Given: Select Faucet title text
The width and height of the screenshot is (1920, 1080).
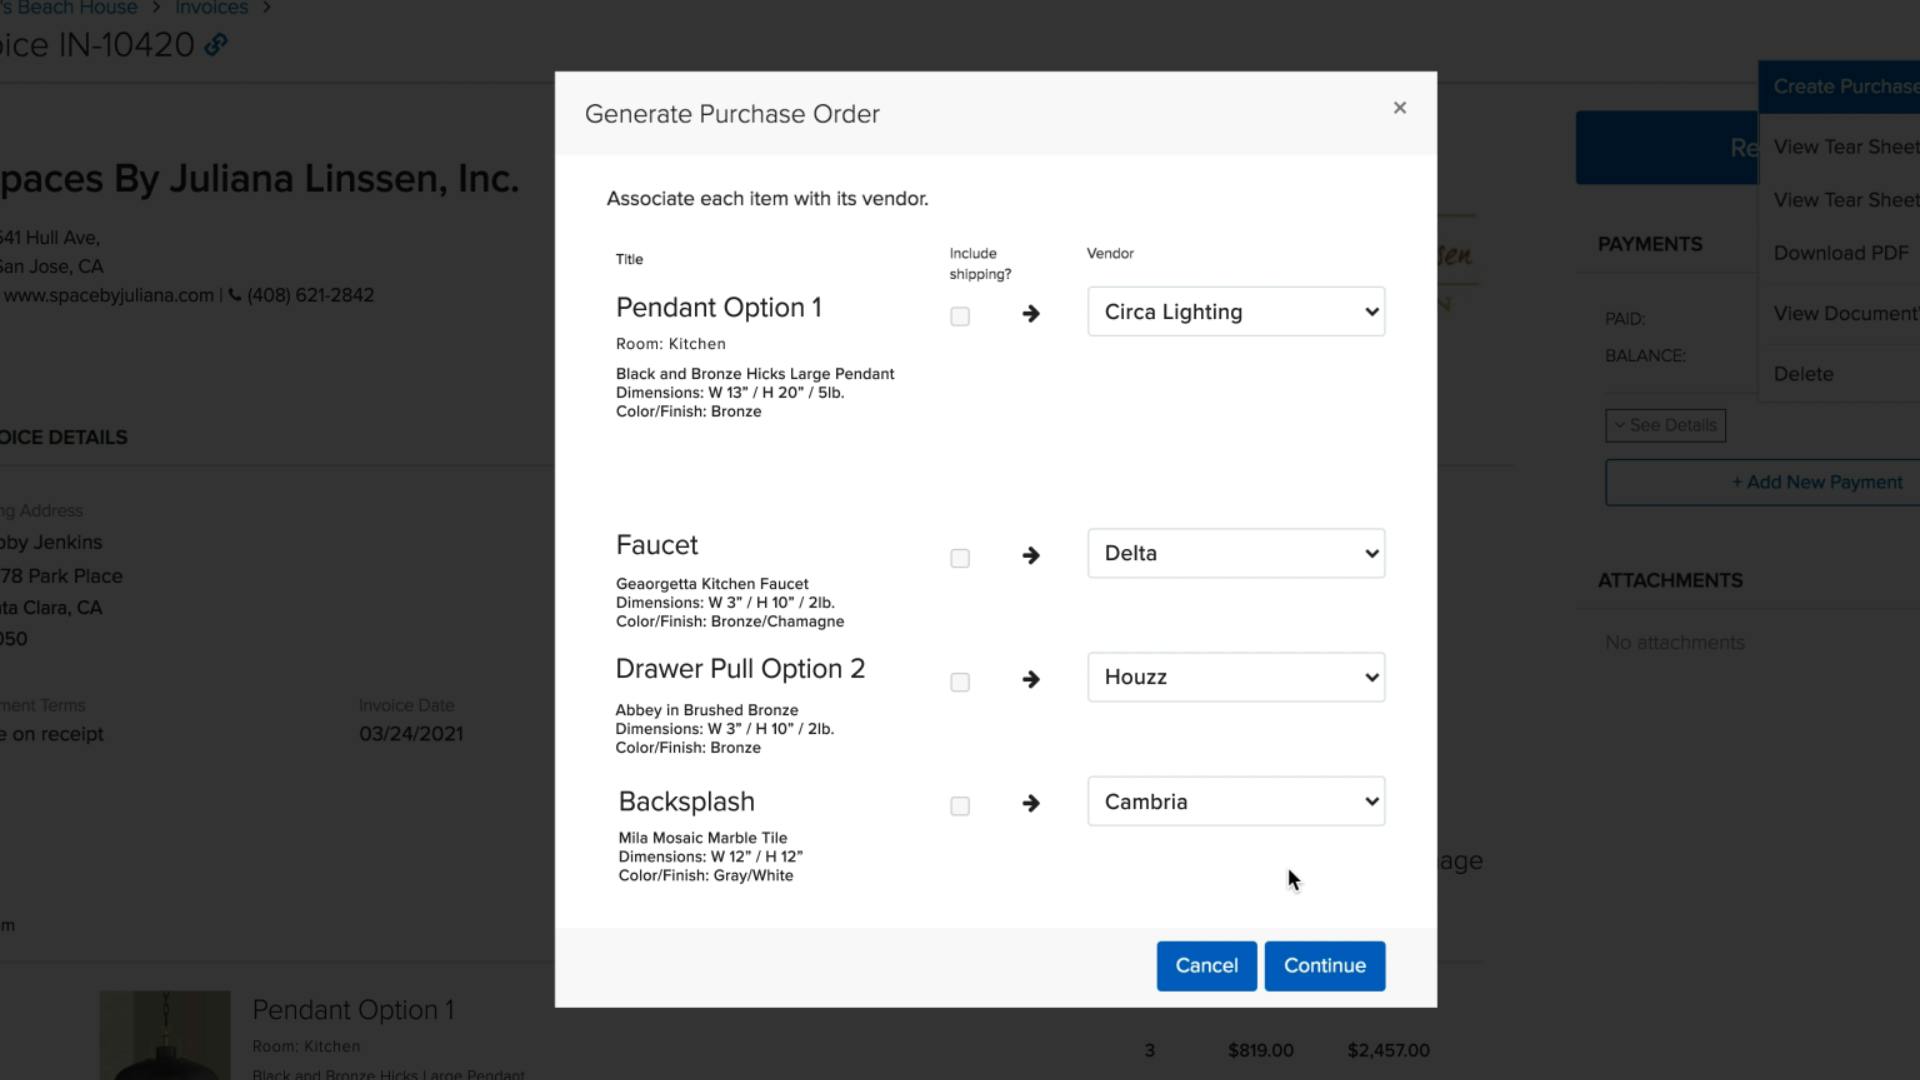Looking at the screenshot, I should coord(657,546).
